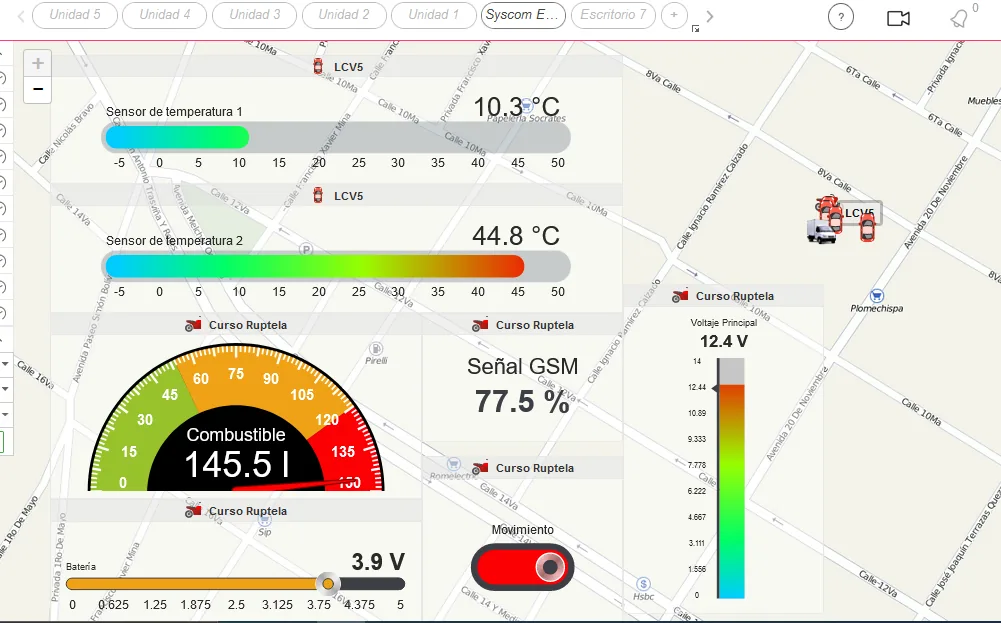This screenshot has height=623, width=1001.
Task: Click the Voltaje Principal vertical bar
Action: (x=731, y=478)
